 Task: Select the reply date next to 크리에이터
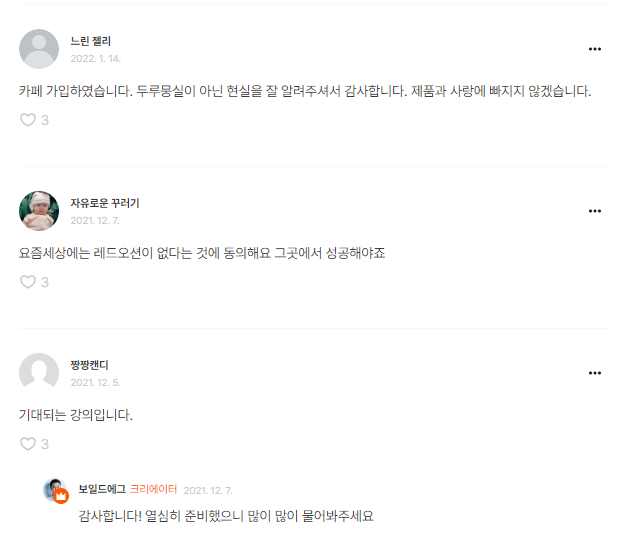click(x=207, y=490)
